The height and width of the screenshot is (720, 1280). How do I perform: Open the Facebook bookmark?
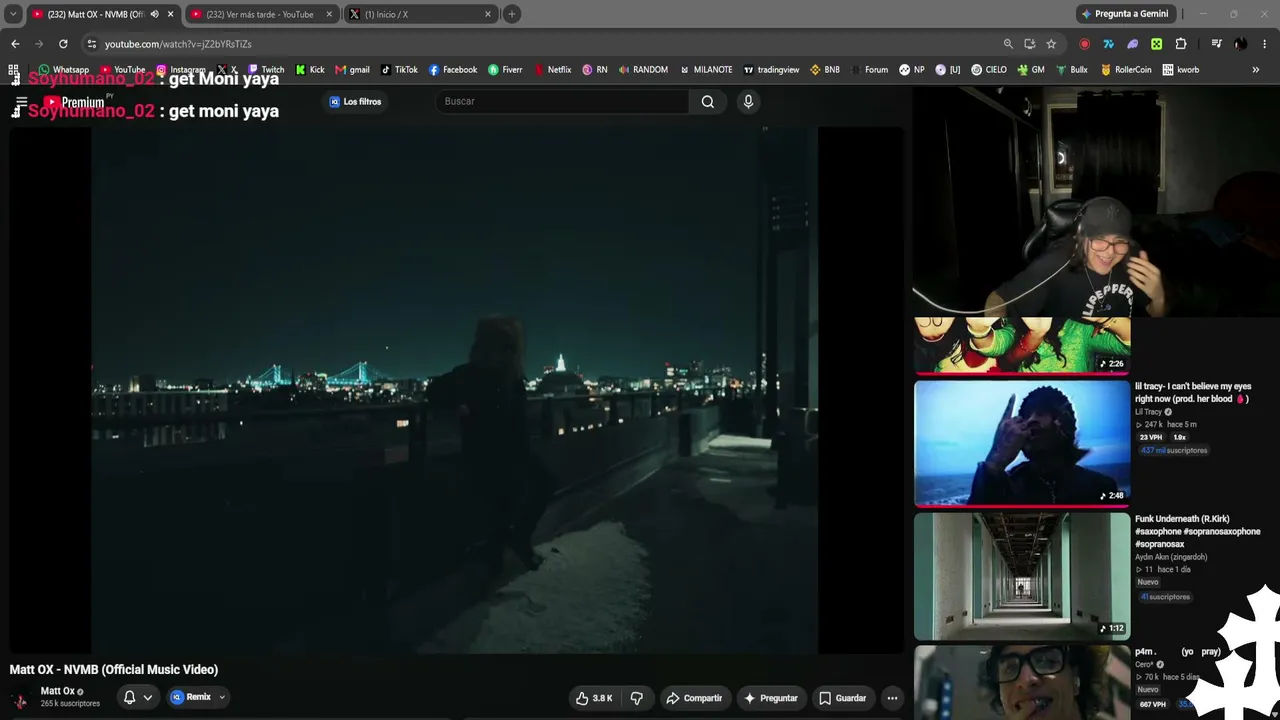click(x=453, y=70)
